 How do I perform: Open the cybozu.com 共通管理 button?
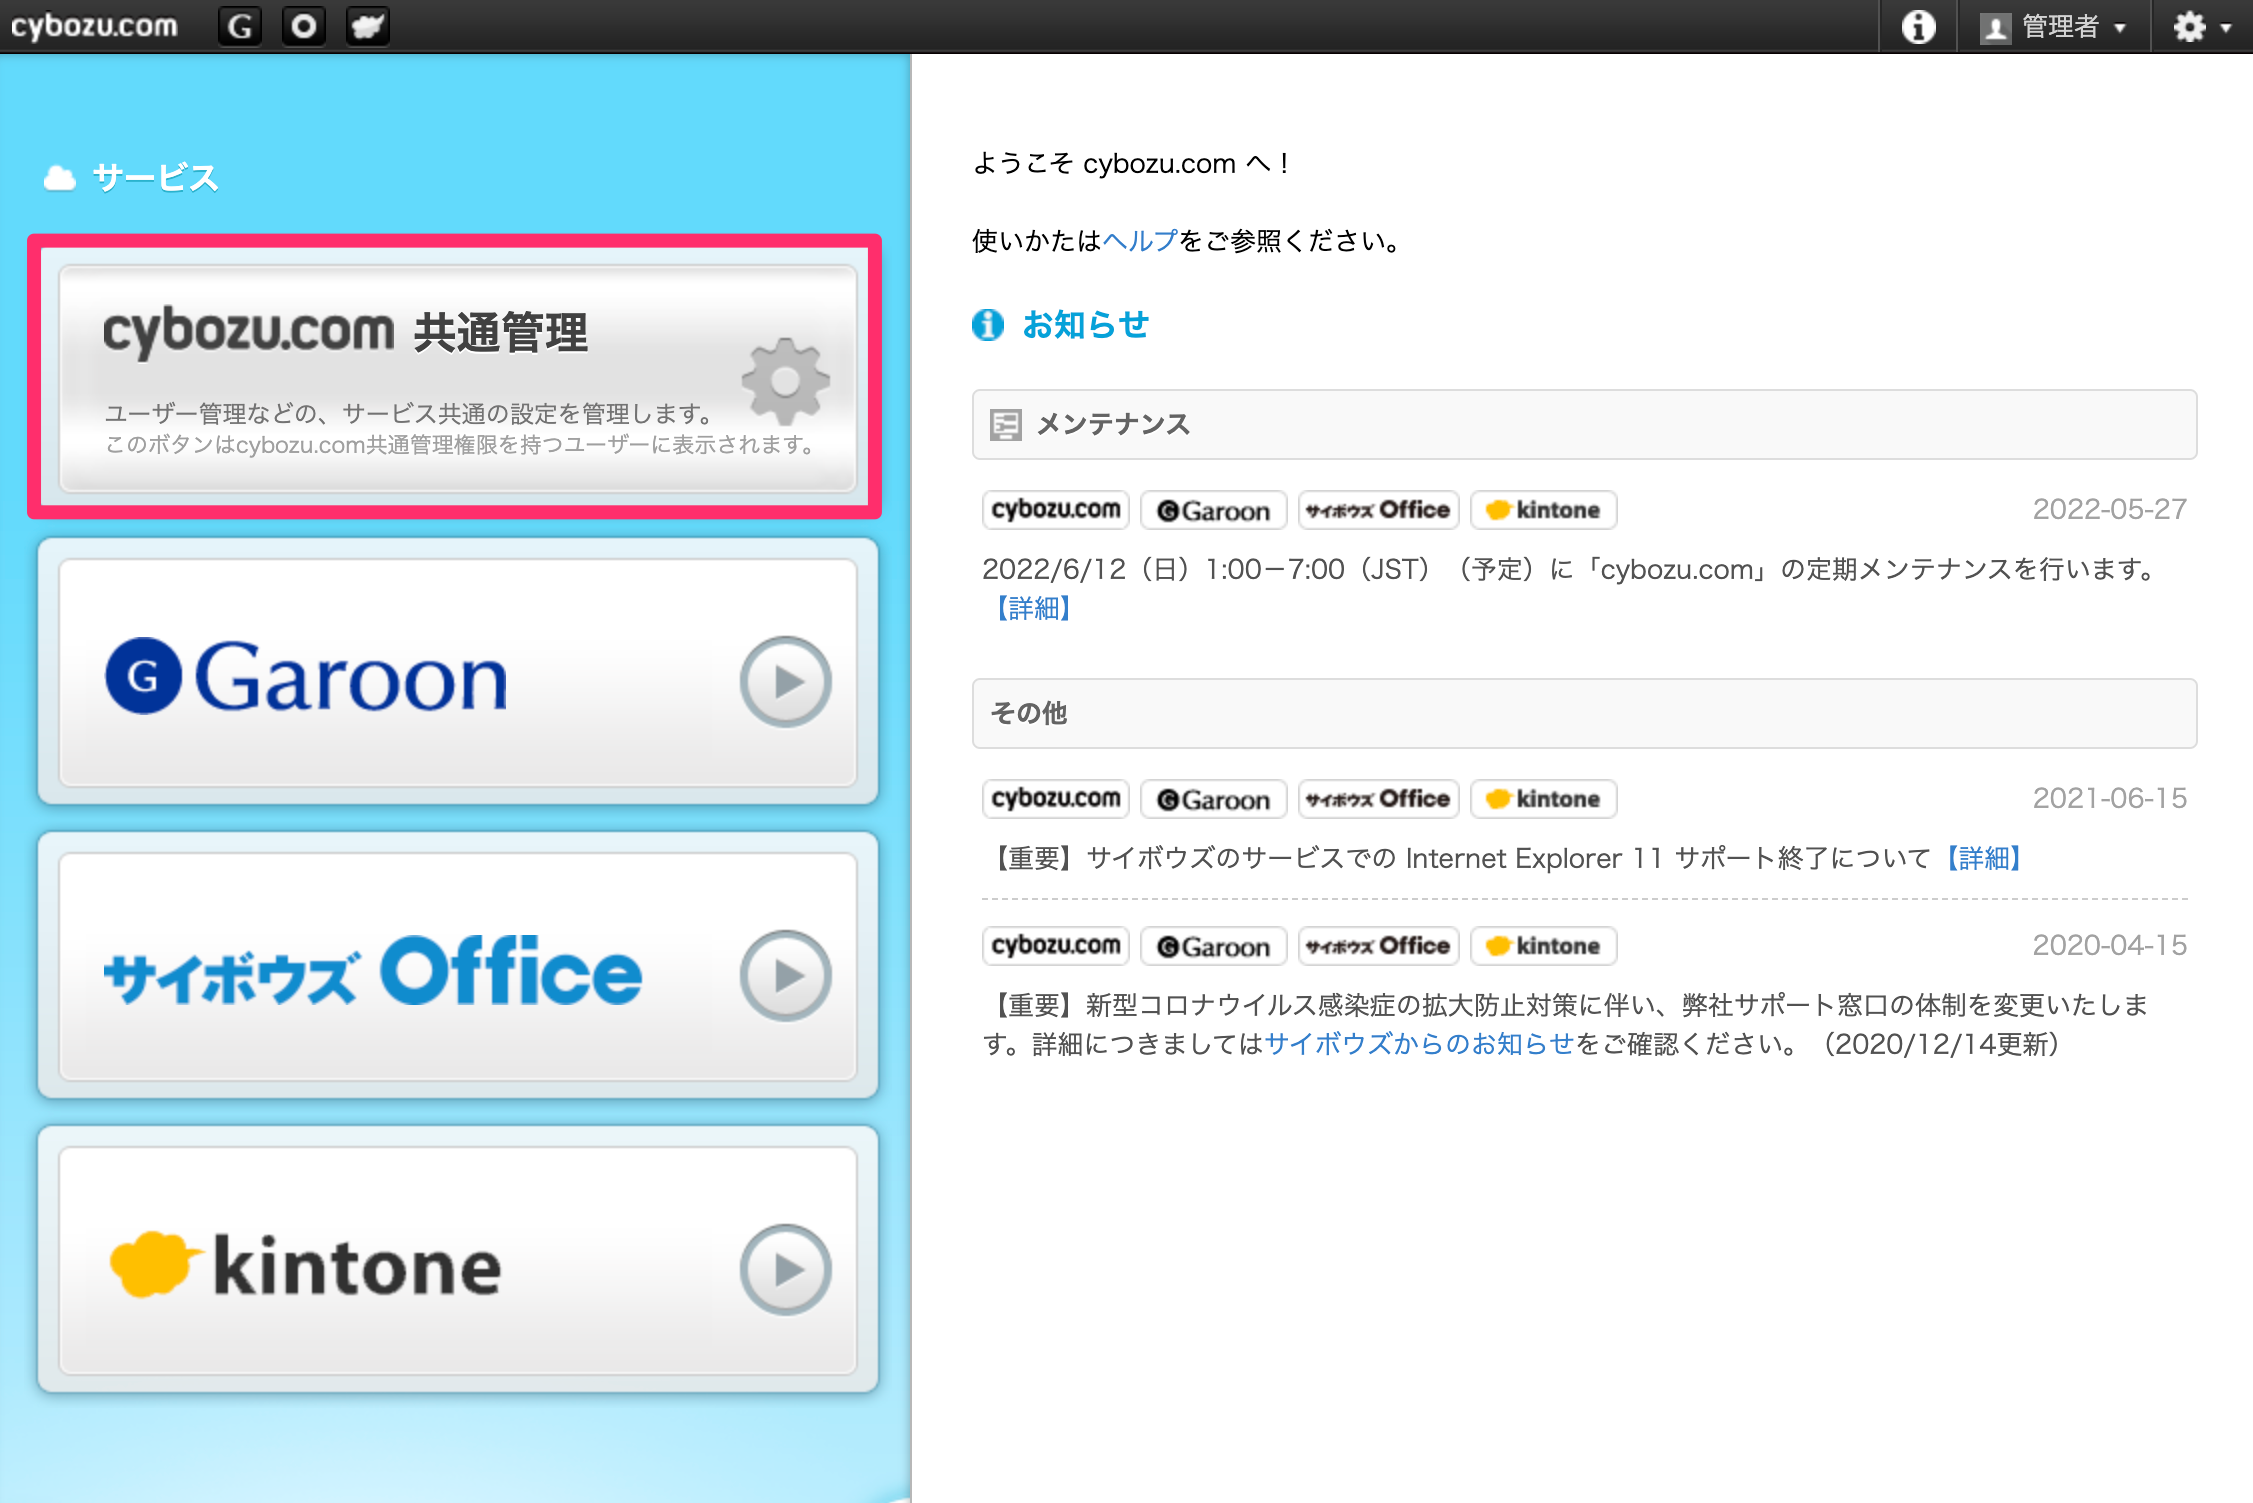458,378
